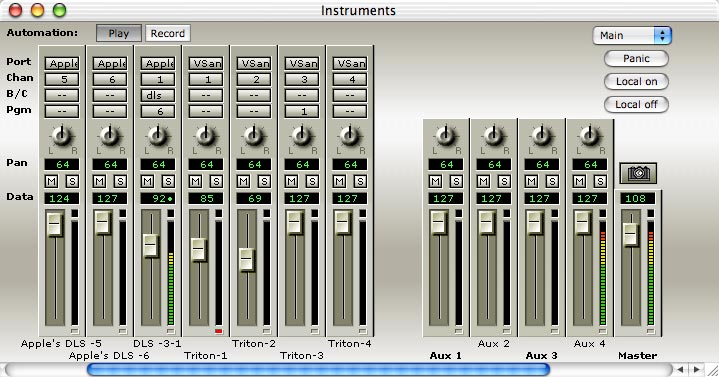Solo the Triton-4 channel
This screenshot has width=719, height=377.
tap(360, 182)
